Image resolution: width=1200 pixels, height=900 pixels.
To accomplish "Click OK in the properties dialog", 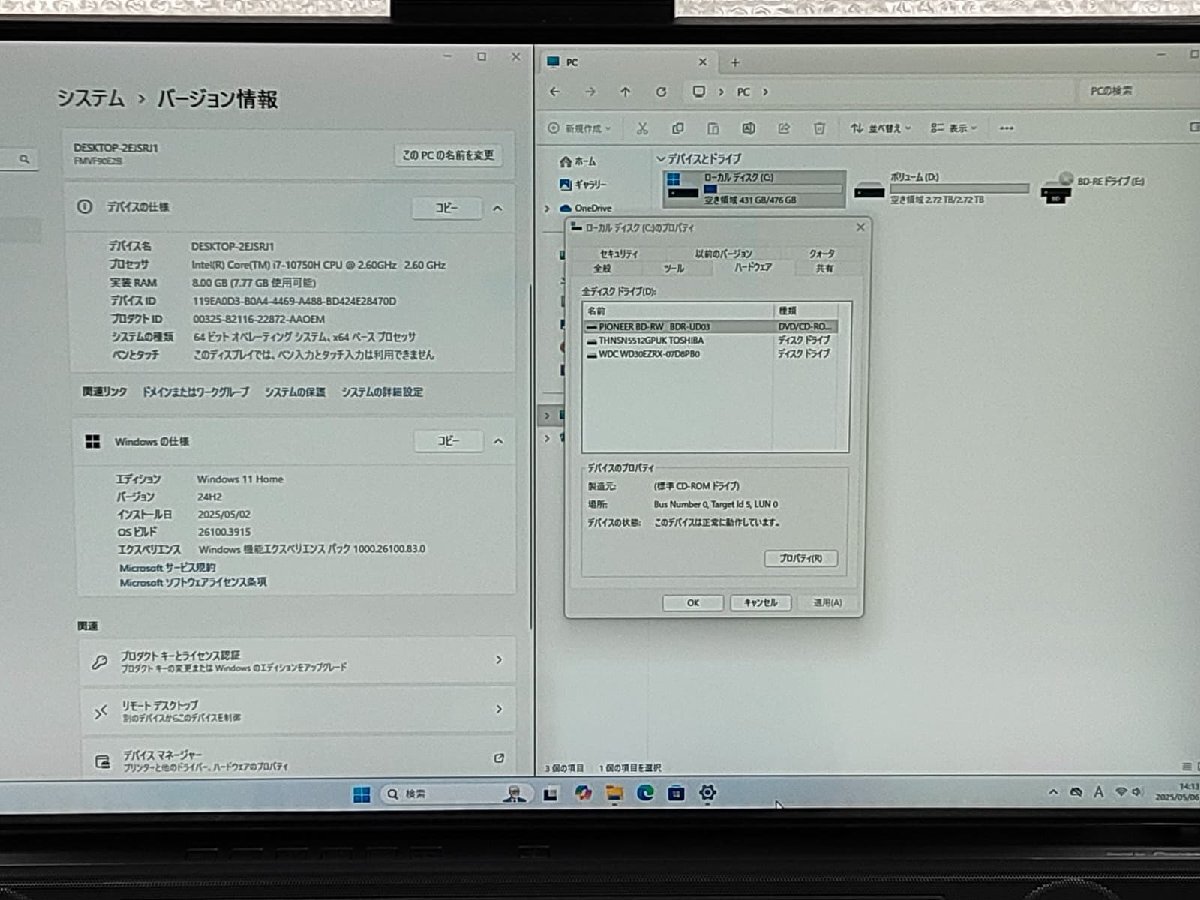I will (x=692, y=603).
